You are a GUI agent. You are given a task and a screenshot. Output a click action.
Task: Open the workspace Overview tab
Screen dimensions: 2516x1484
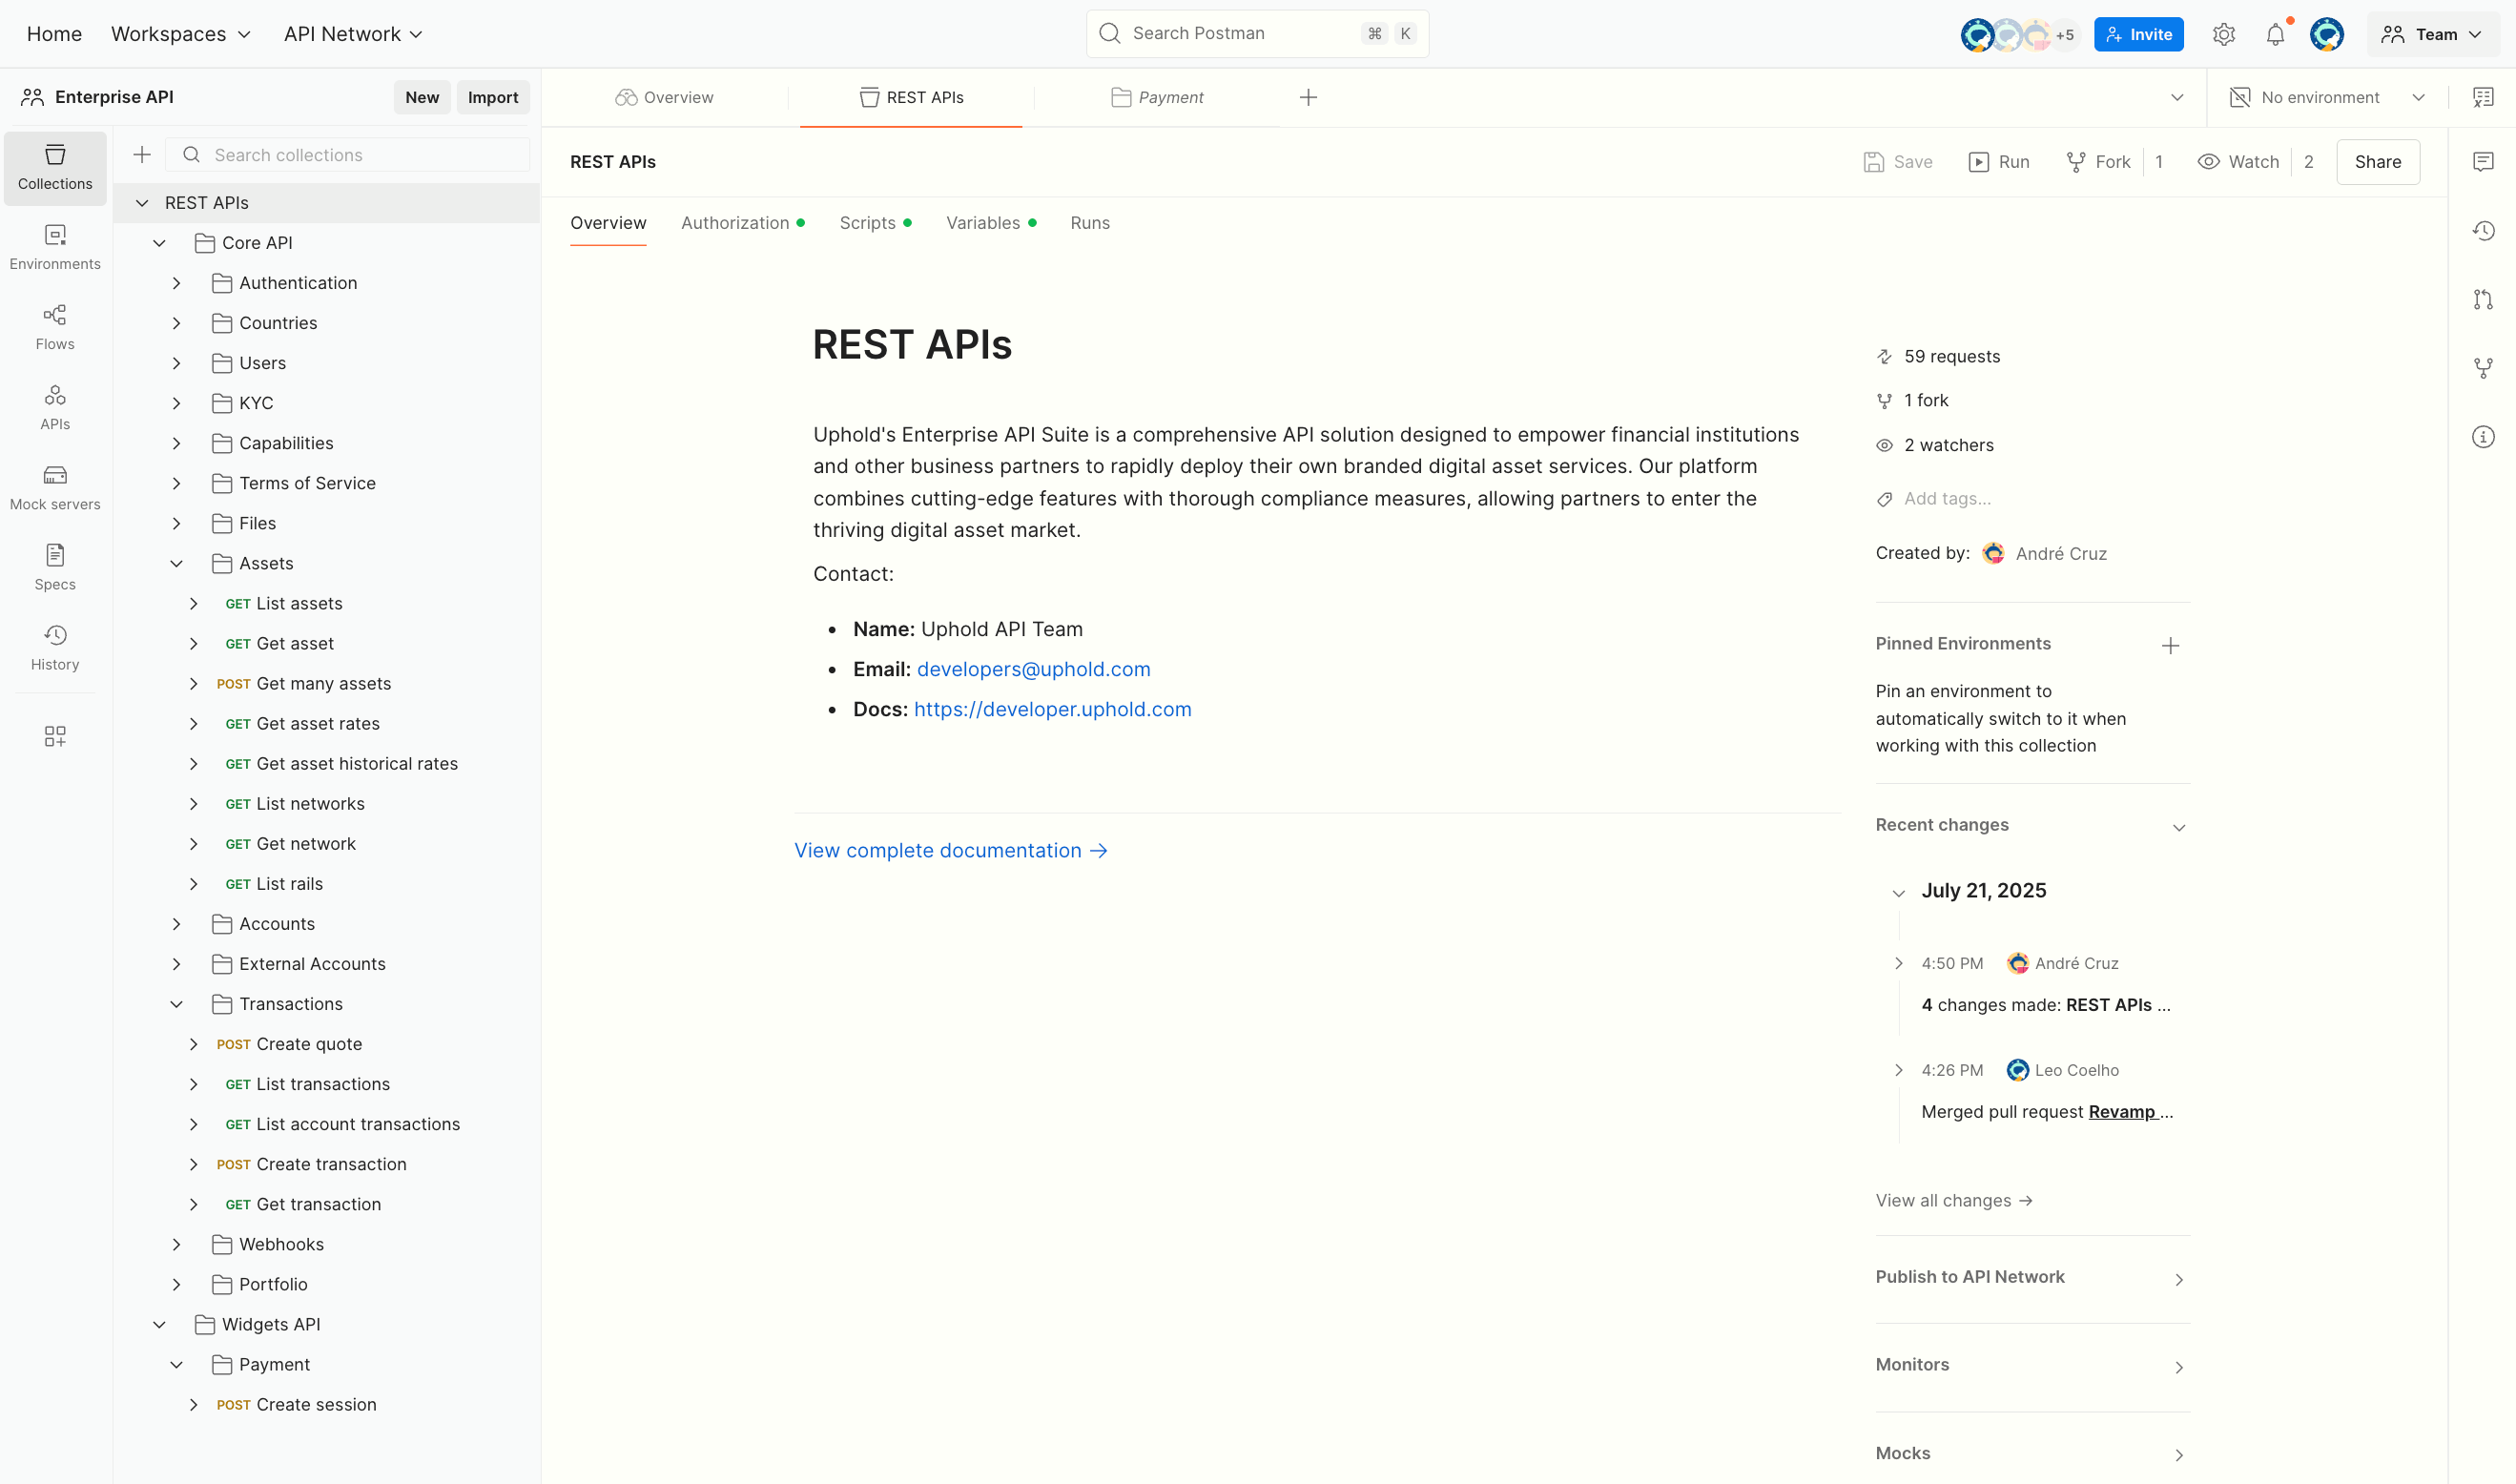664,97
